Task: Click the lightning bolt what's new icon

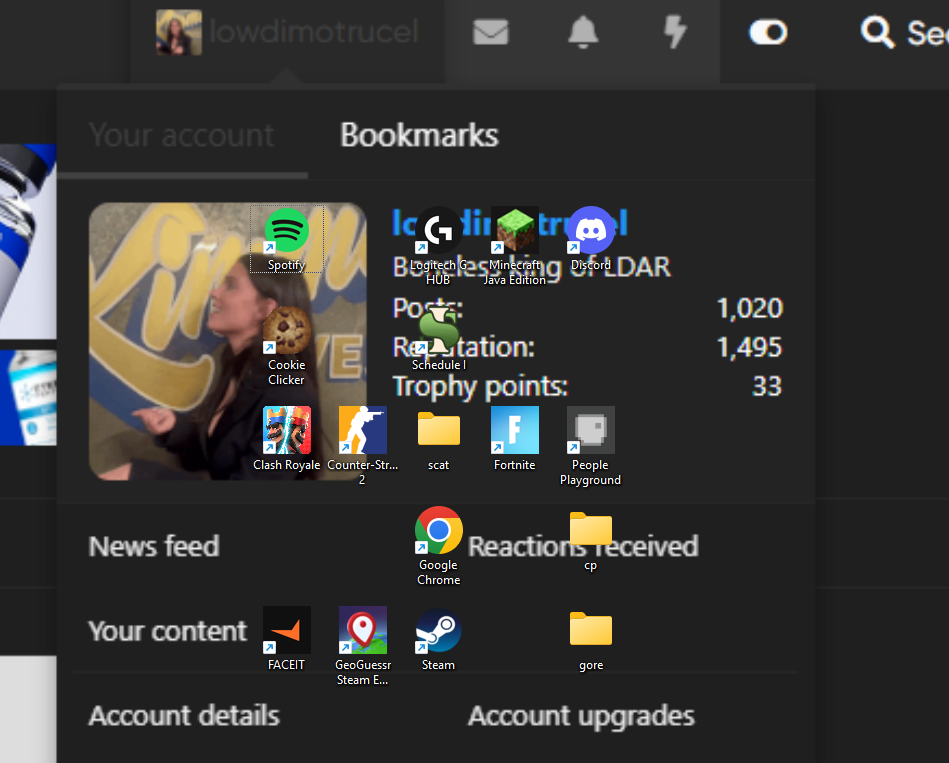Action: [x=675, y=32]
